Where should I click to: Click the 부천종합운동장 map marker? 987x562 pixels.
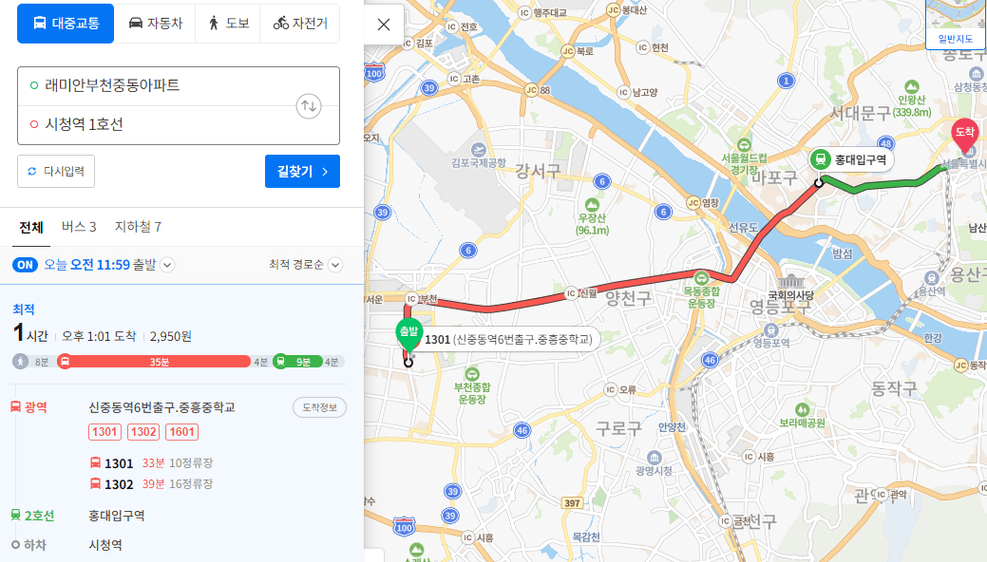(472, 374)
